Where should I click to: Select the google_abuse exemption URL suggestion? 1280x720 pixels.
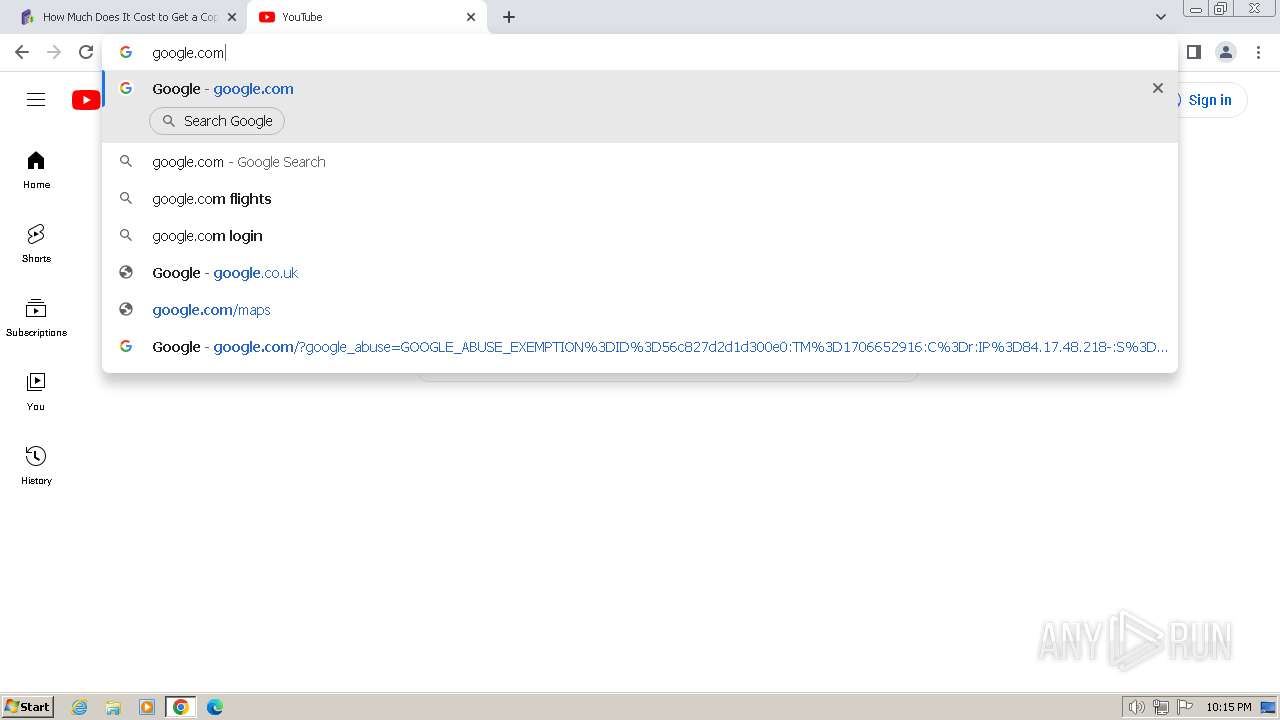[x=640, y=347]
